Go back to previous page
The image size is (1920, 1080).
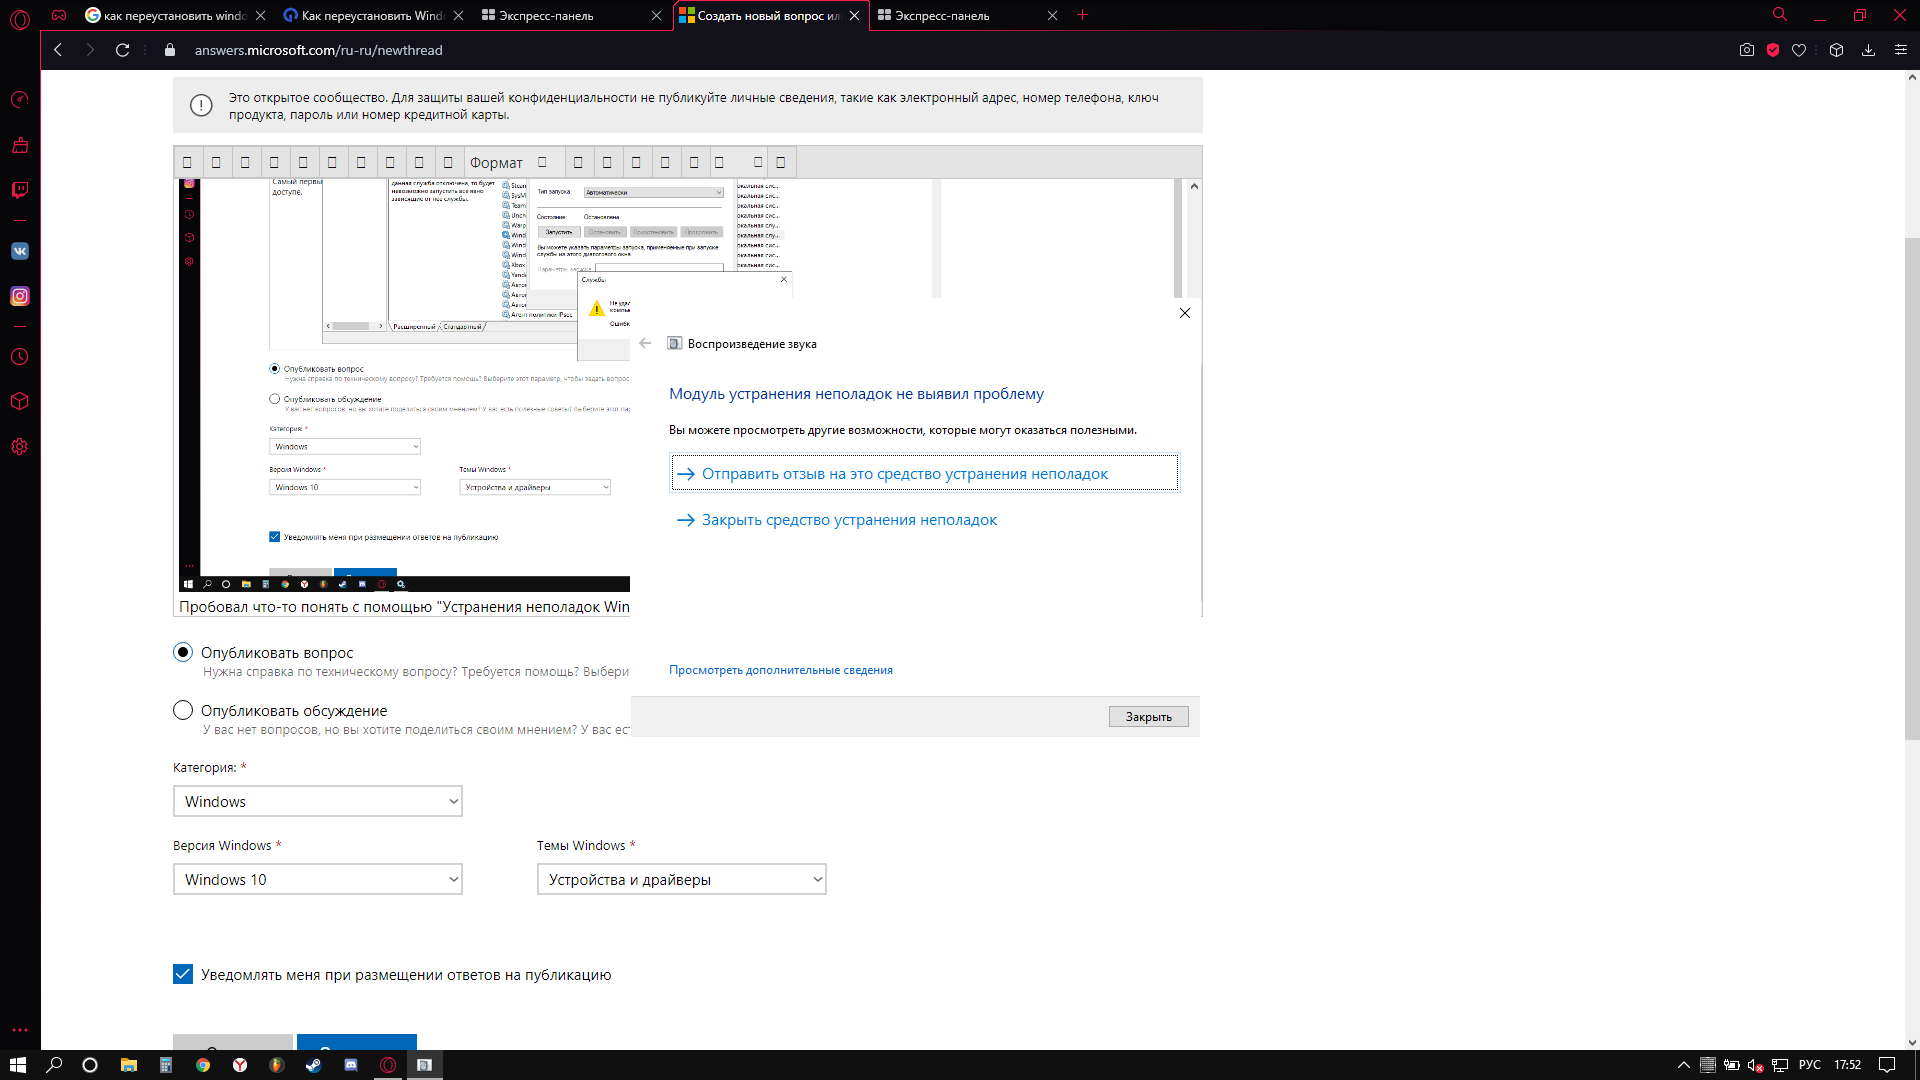58,50
